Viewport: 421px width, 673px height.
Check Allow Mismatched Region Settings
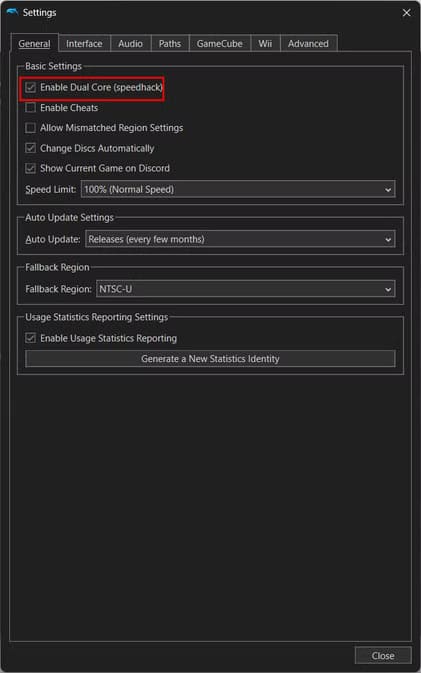click(30, 128)
